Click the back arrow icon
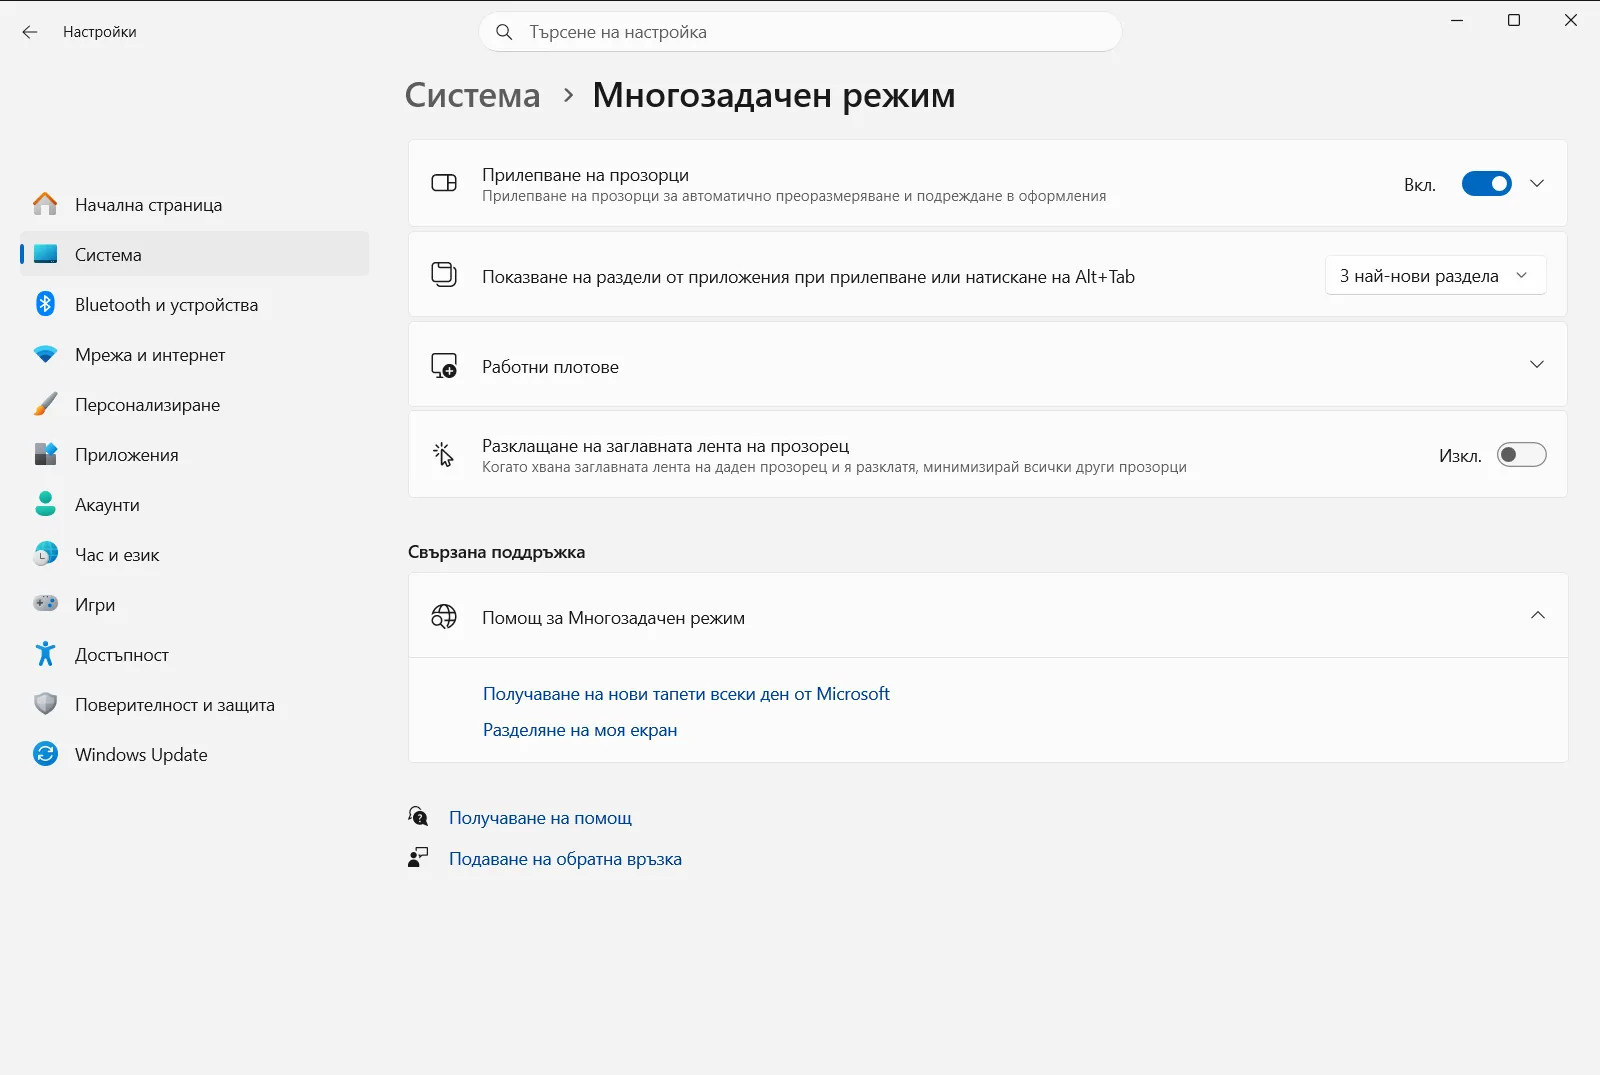The image size is (1600, 1075). (x=30, y=32)
